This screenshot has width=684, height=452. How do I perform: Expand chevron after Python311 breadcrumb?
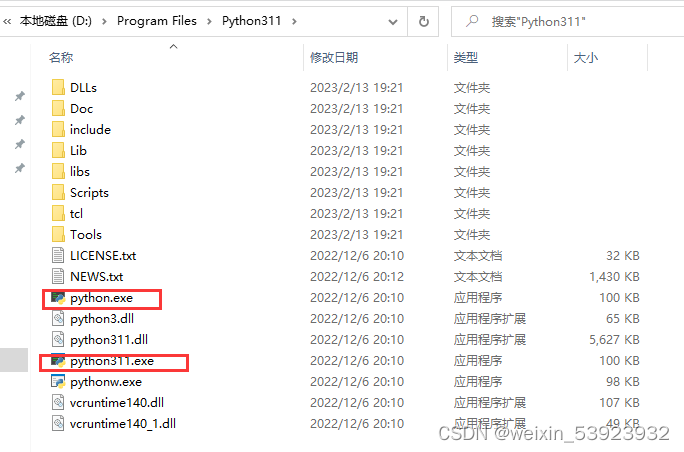[x=294, y=21]
